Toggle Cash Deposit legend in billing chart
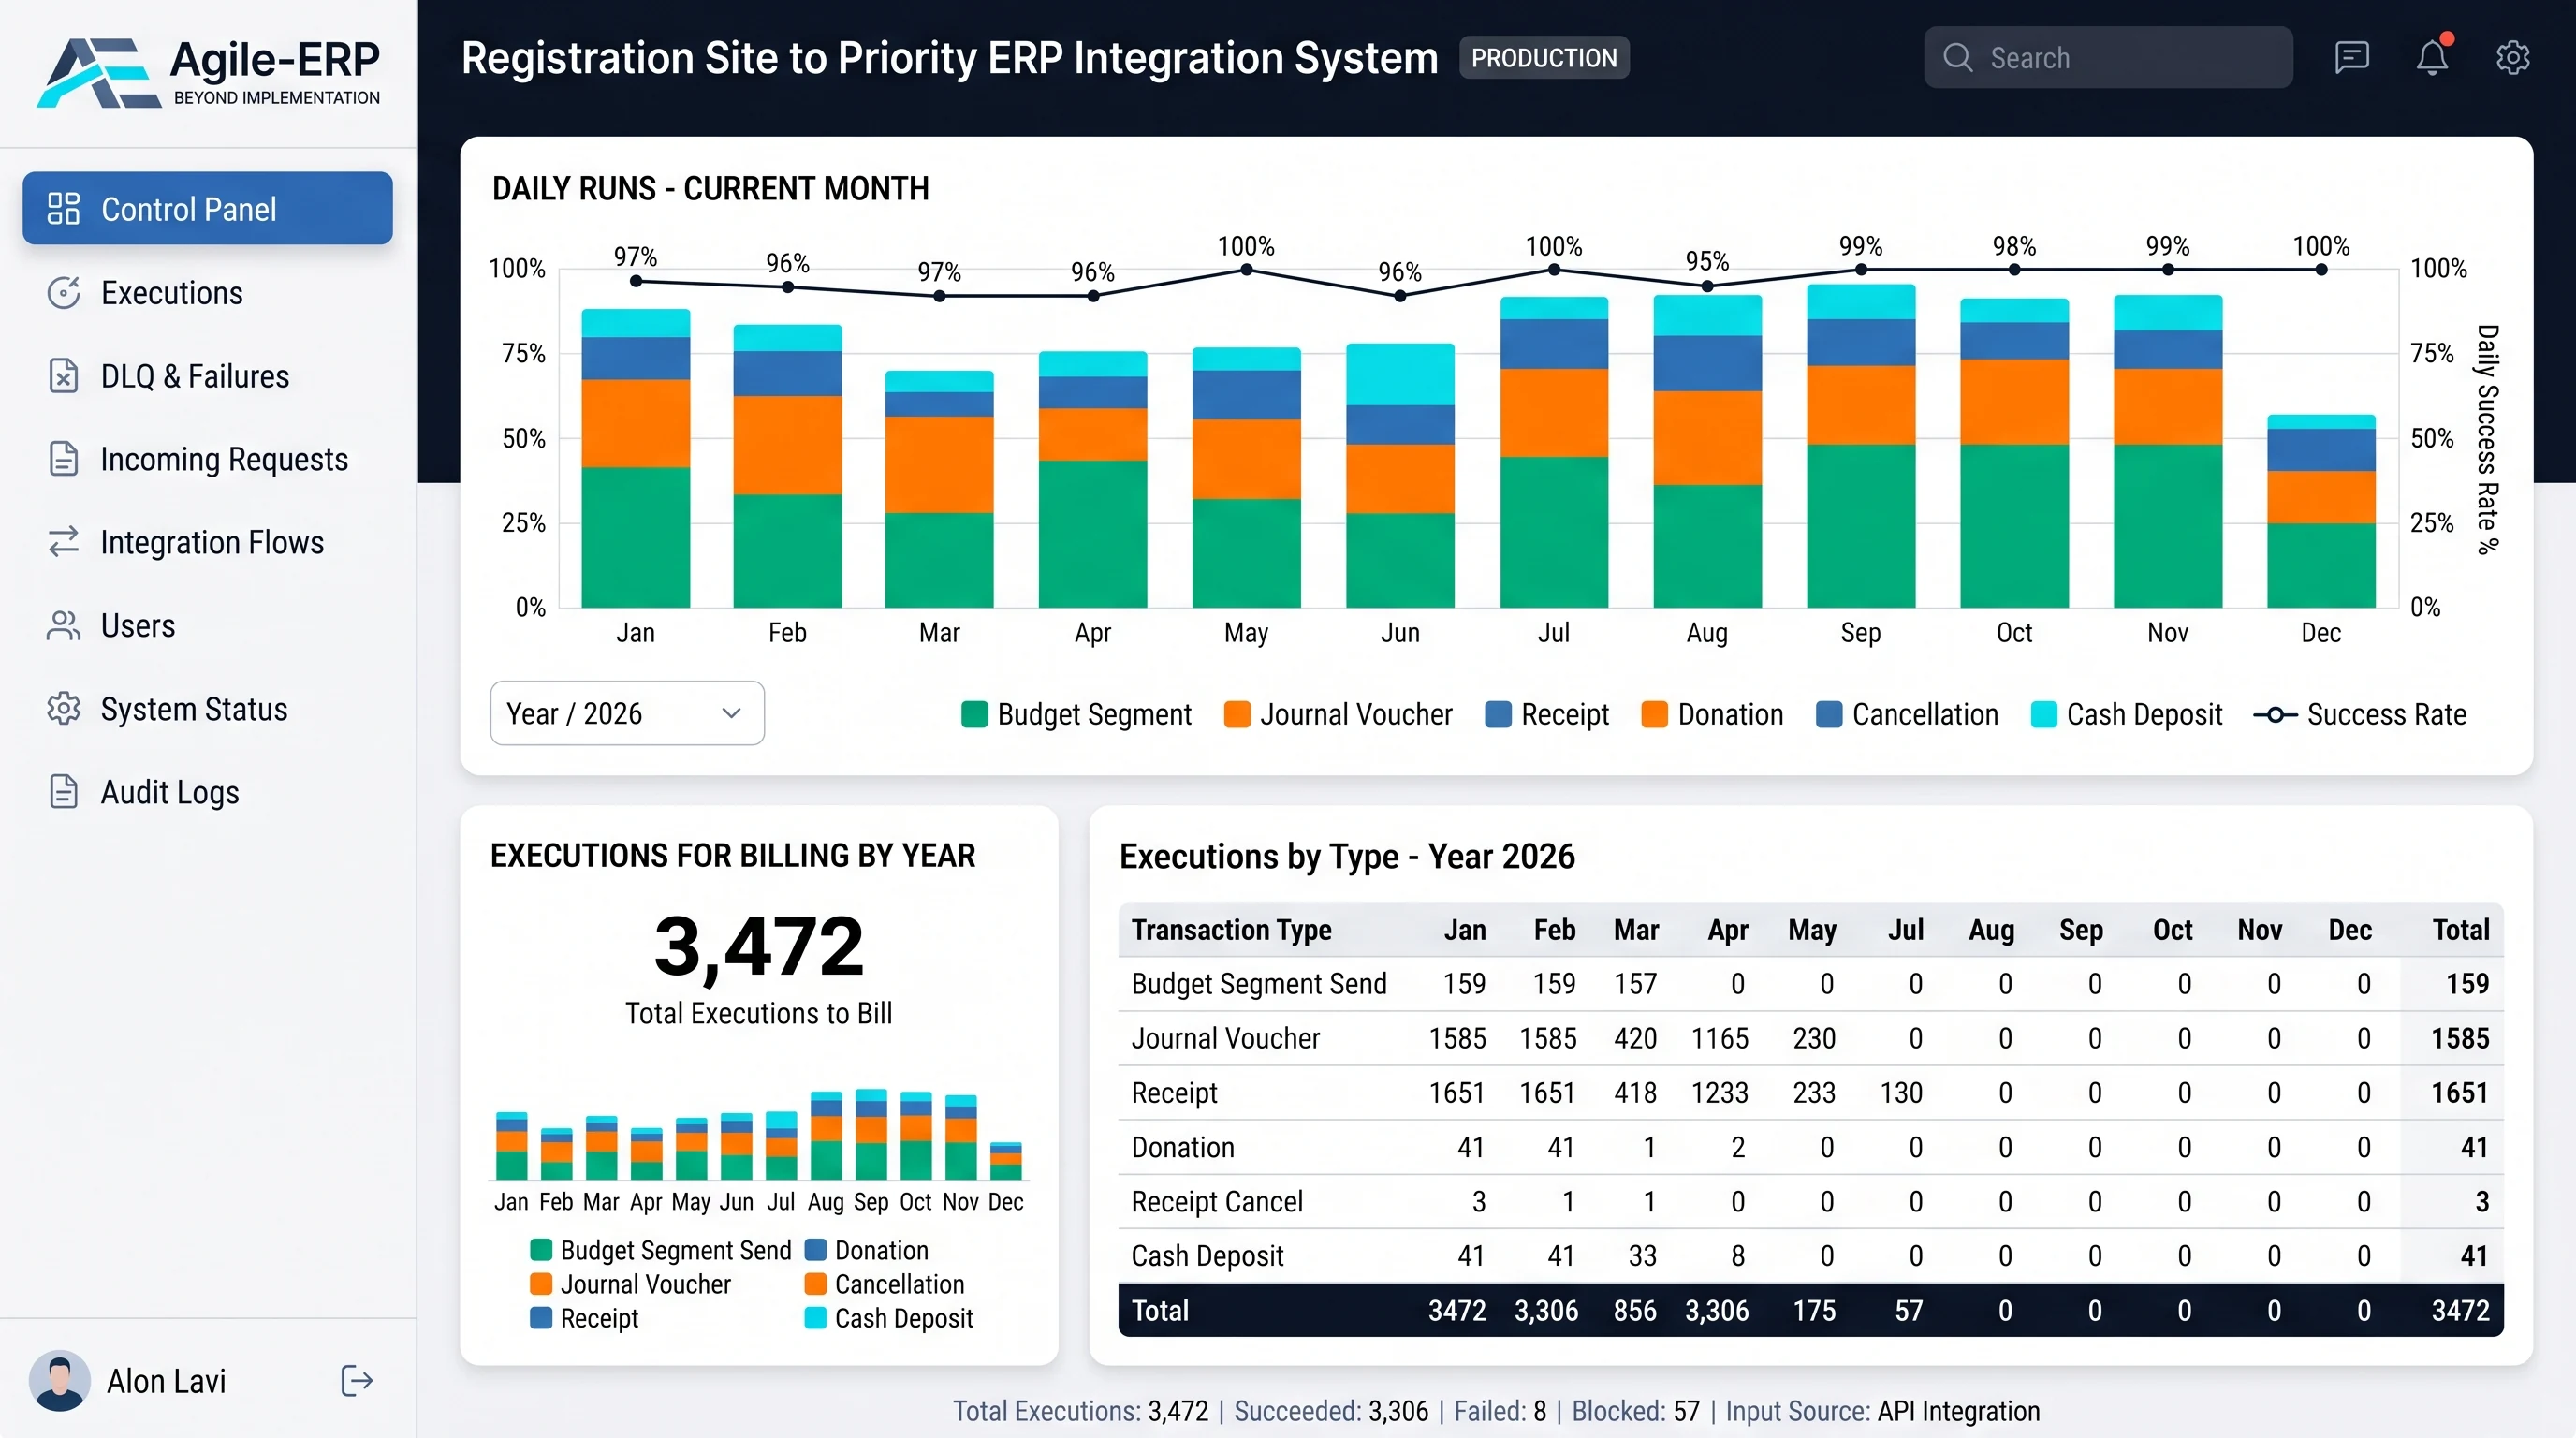The image size is (2576, 1438). [888, 1318]
